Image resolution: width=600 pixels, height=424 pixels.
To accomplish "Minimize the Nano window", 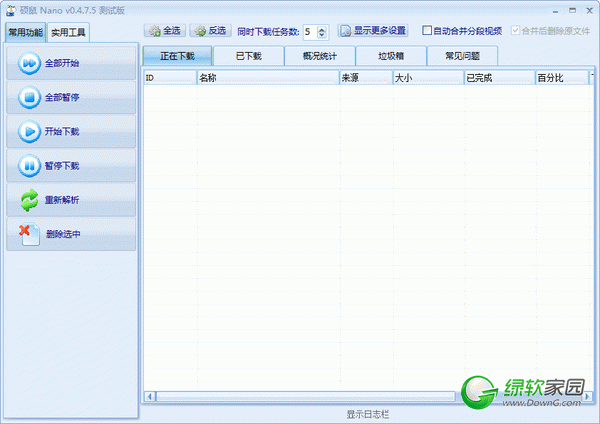I will [x=555, y=11].
